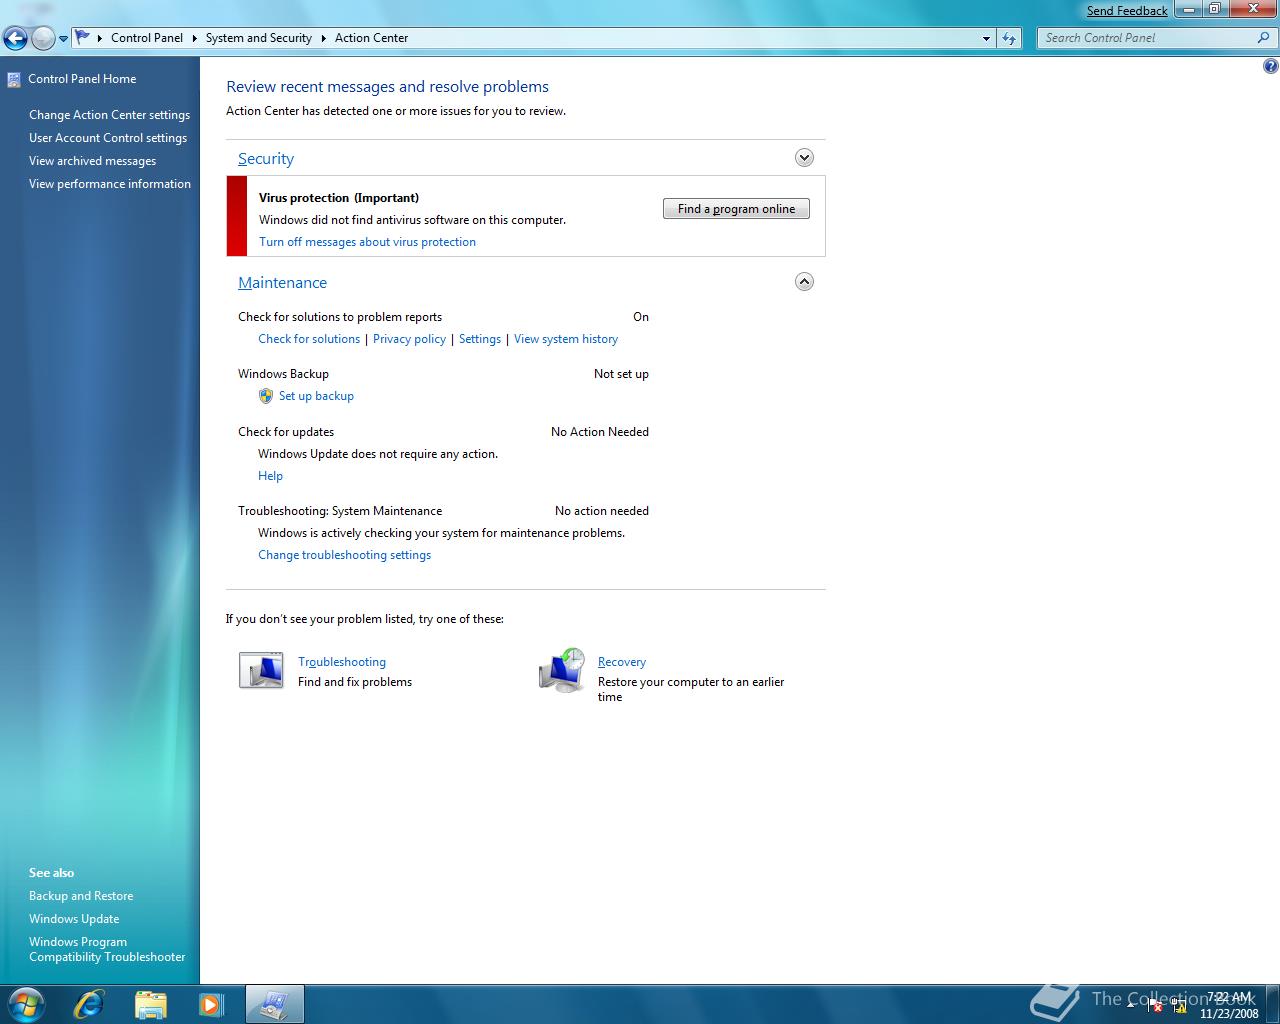Open Backup and Restore under See also

tap(81, 896)
